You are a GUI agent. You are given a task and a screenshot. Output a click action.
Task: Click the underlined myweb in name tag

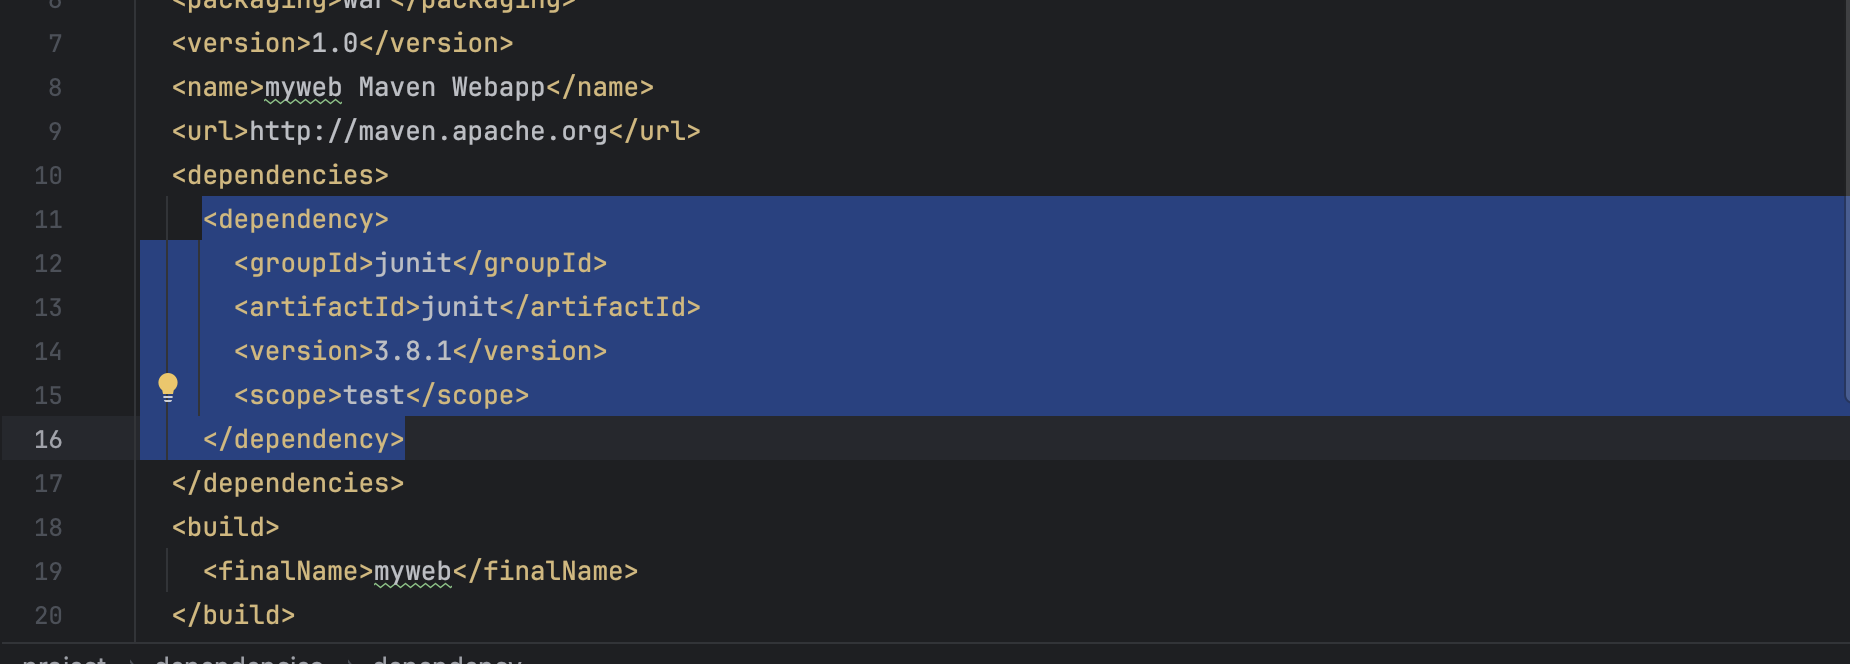coord(303,88)
